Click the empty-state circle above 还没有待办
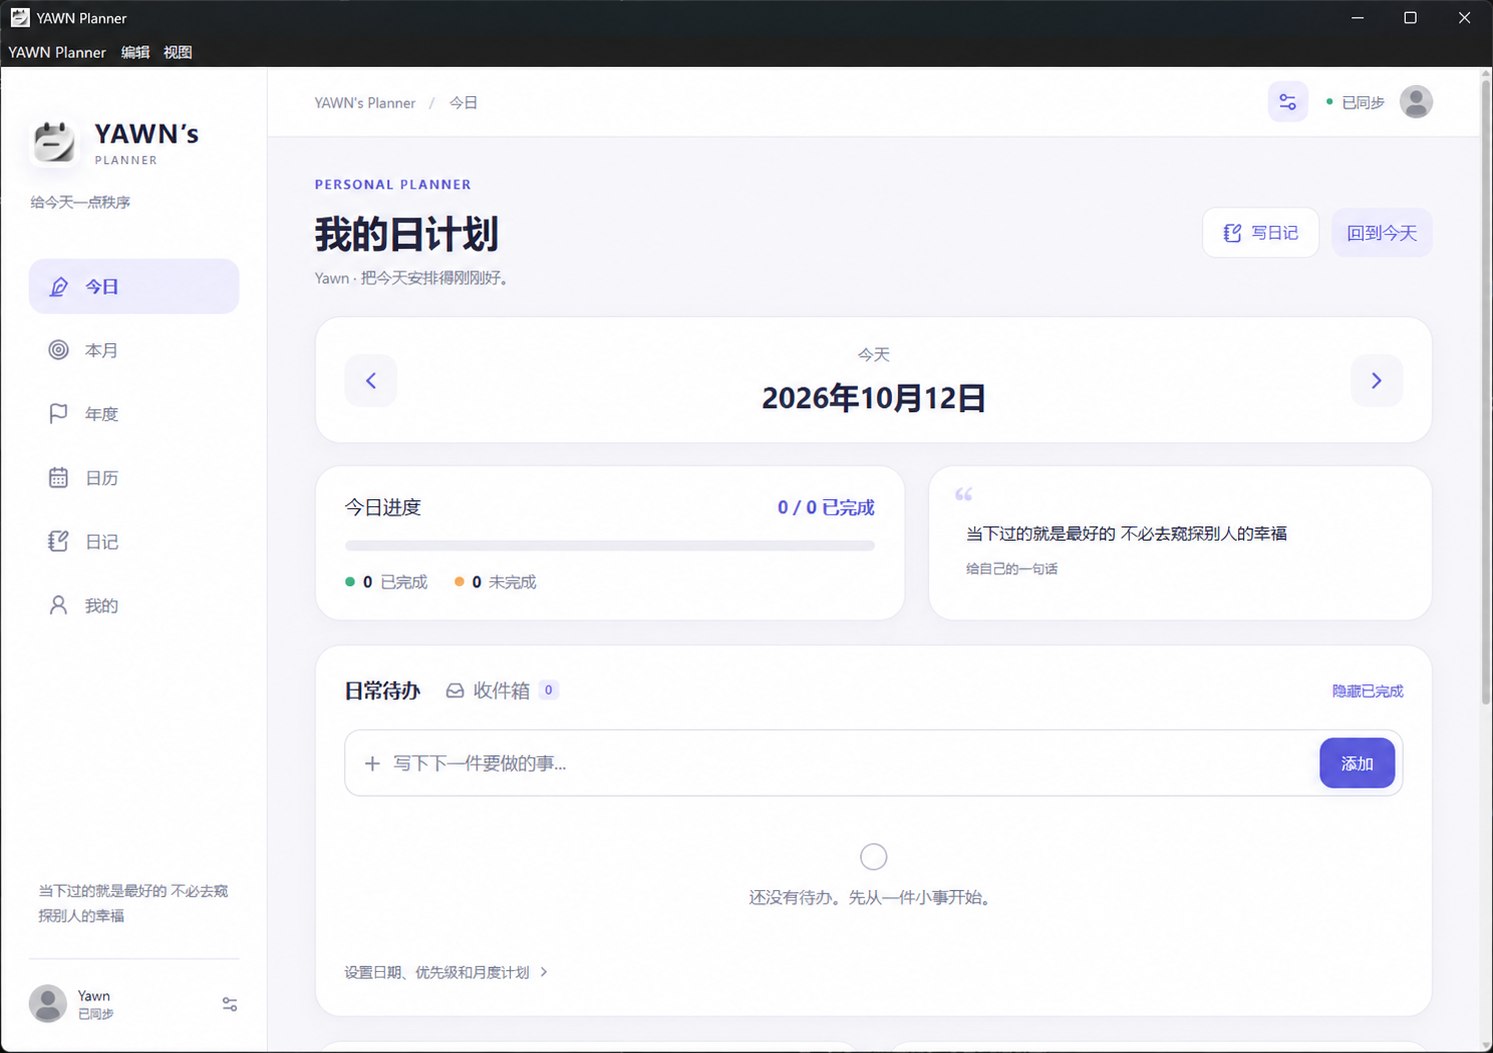The image size is (1493, 1053). pos(874,857)
